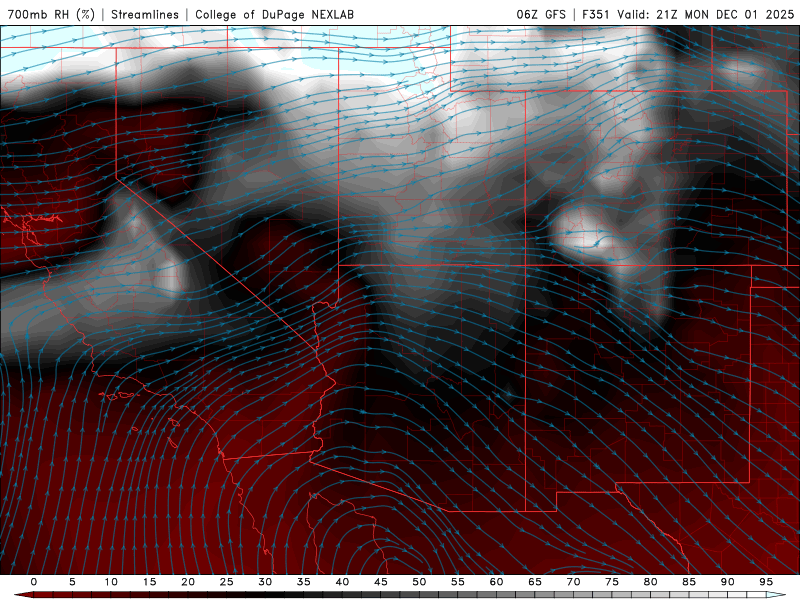Viewport: 800px width, 600px height.
Task: Select the "10" label on the RH scale
Action: 111,582
